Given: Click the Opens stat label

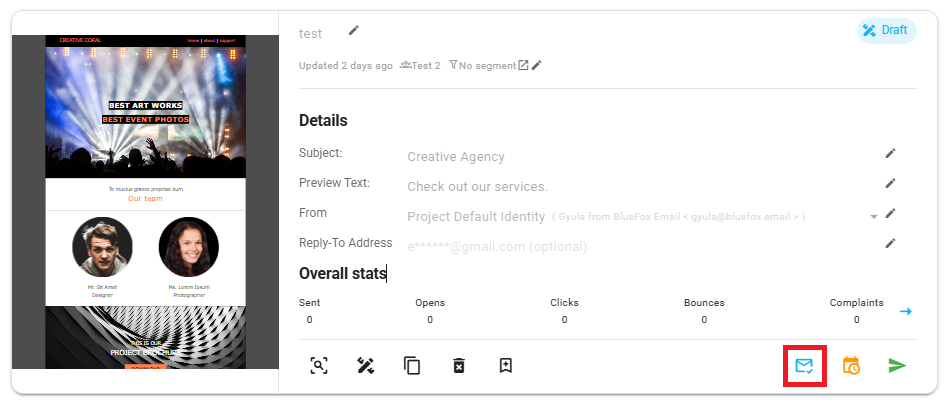Looking at the screenshot, I should coord(430,303).
